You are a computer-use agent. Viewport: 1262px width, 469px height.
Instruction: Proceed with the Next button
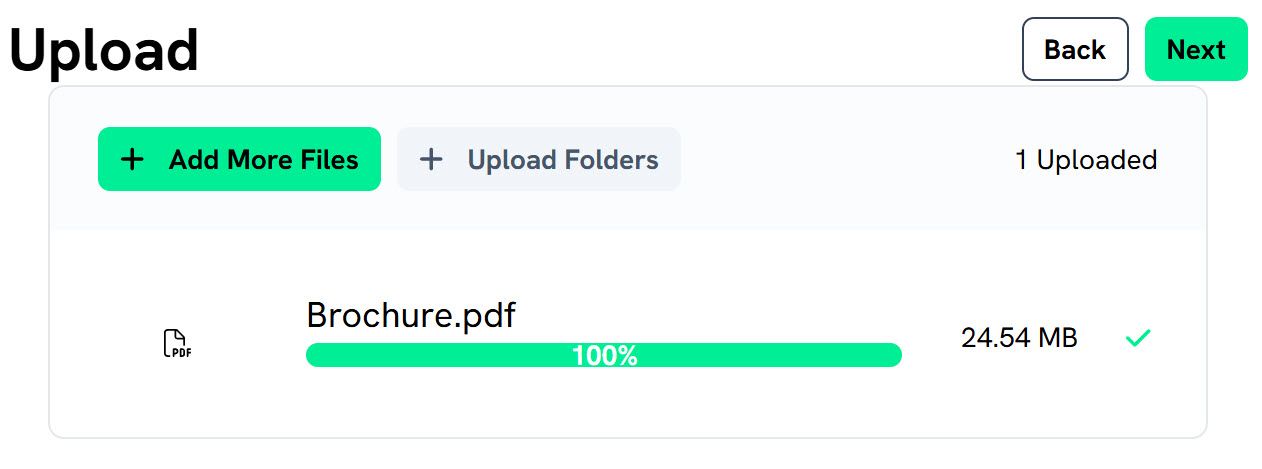[x=1195, y=49]
